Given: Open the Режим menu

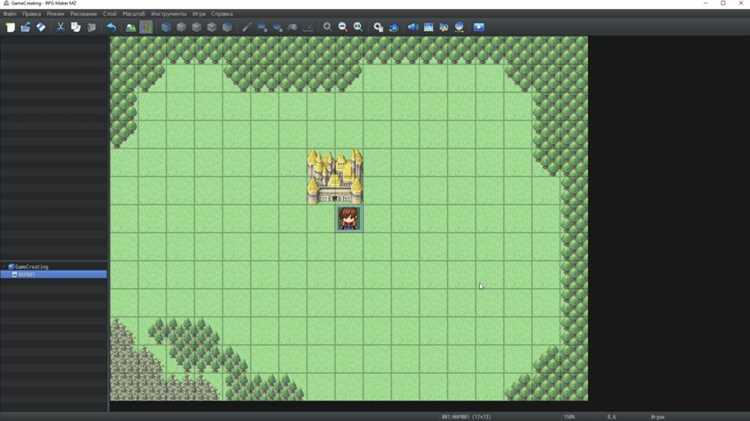Looking at the screenshot, I should point(55,14).
